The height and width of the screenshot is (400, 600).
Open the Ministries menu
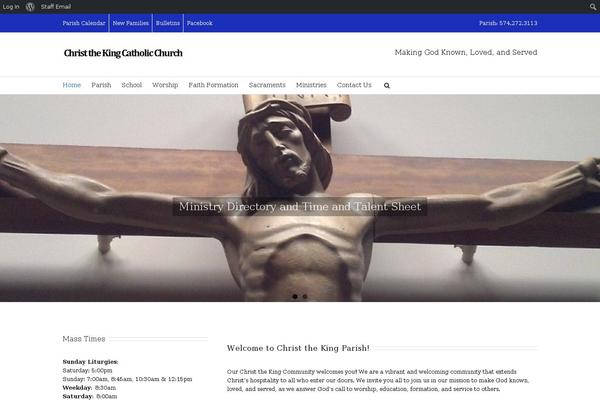[x=311, y=85]
